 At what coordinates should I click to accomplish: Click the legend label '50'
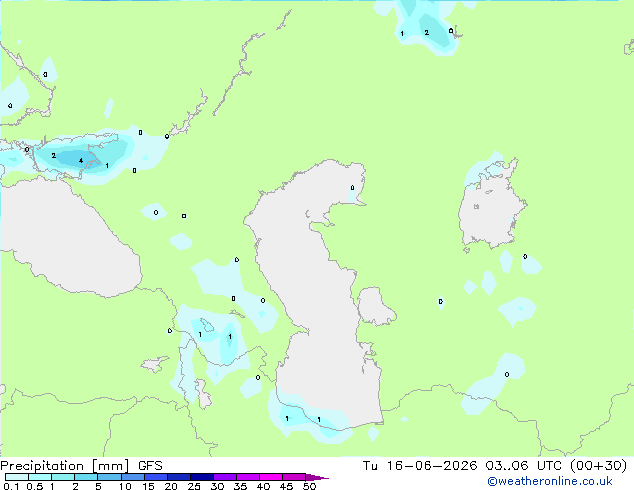[x=309, y=486]
